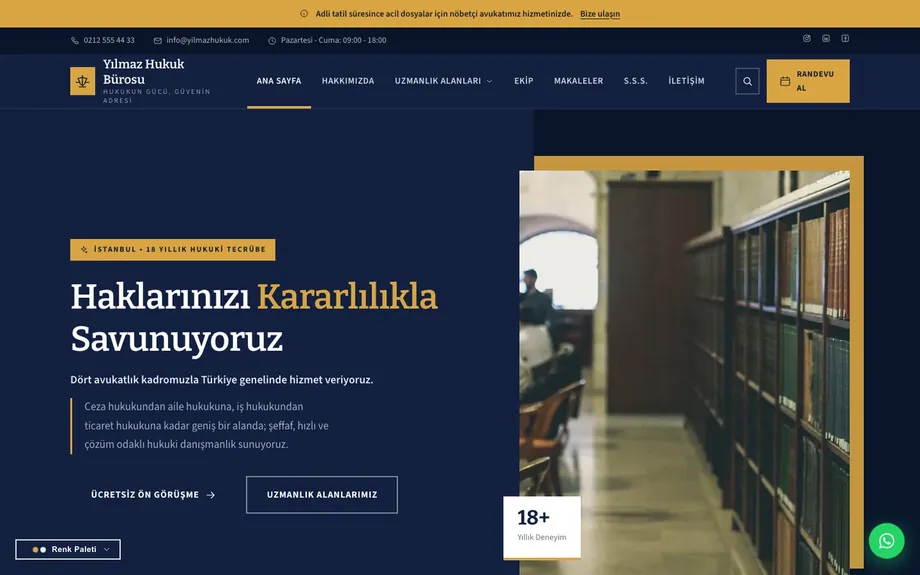Click the clock icon beside Pazartesi - Cuma: 09:00 - 18:00
Viewport: 920px width, 575px height.
point(272,40)
